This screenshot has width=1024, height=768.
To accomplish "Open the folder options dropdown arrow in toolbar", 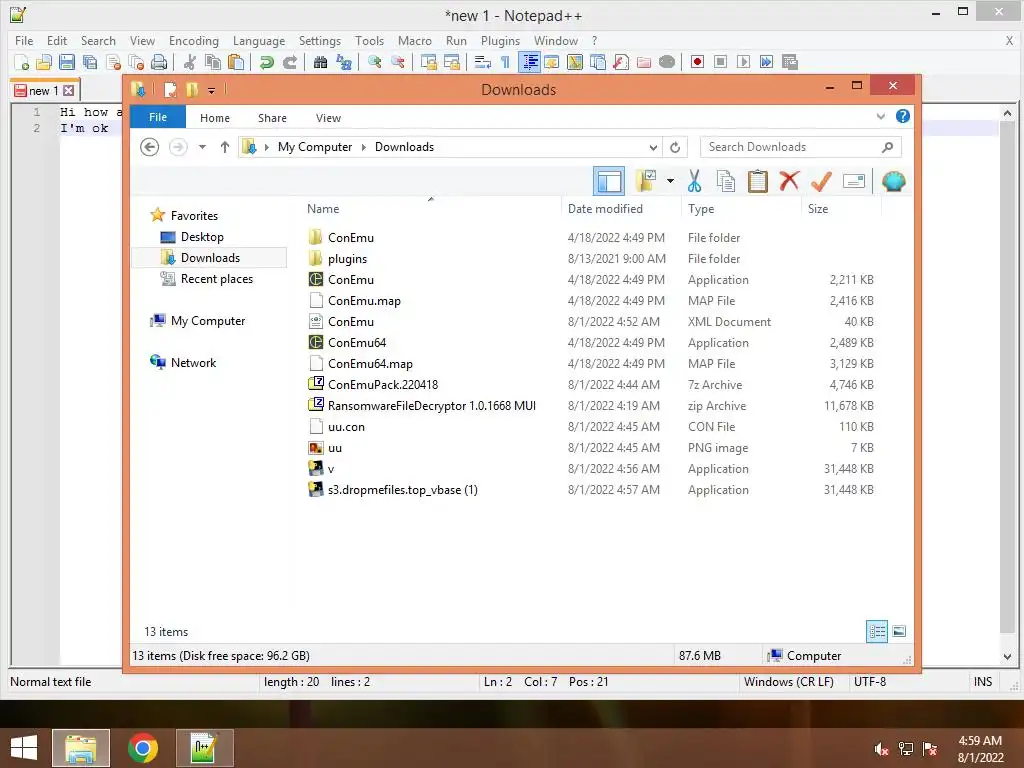I will (x=670, y=181).
